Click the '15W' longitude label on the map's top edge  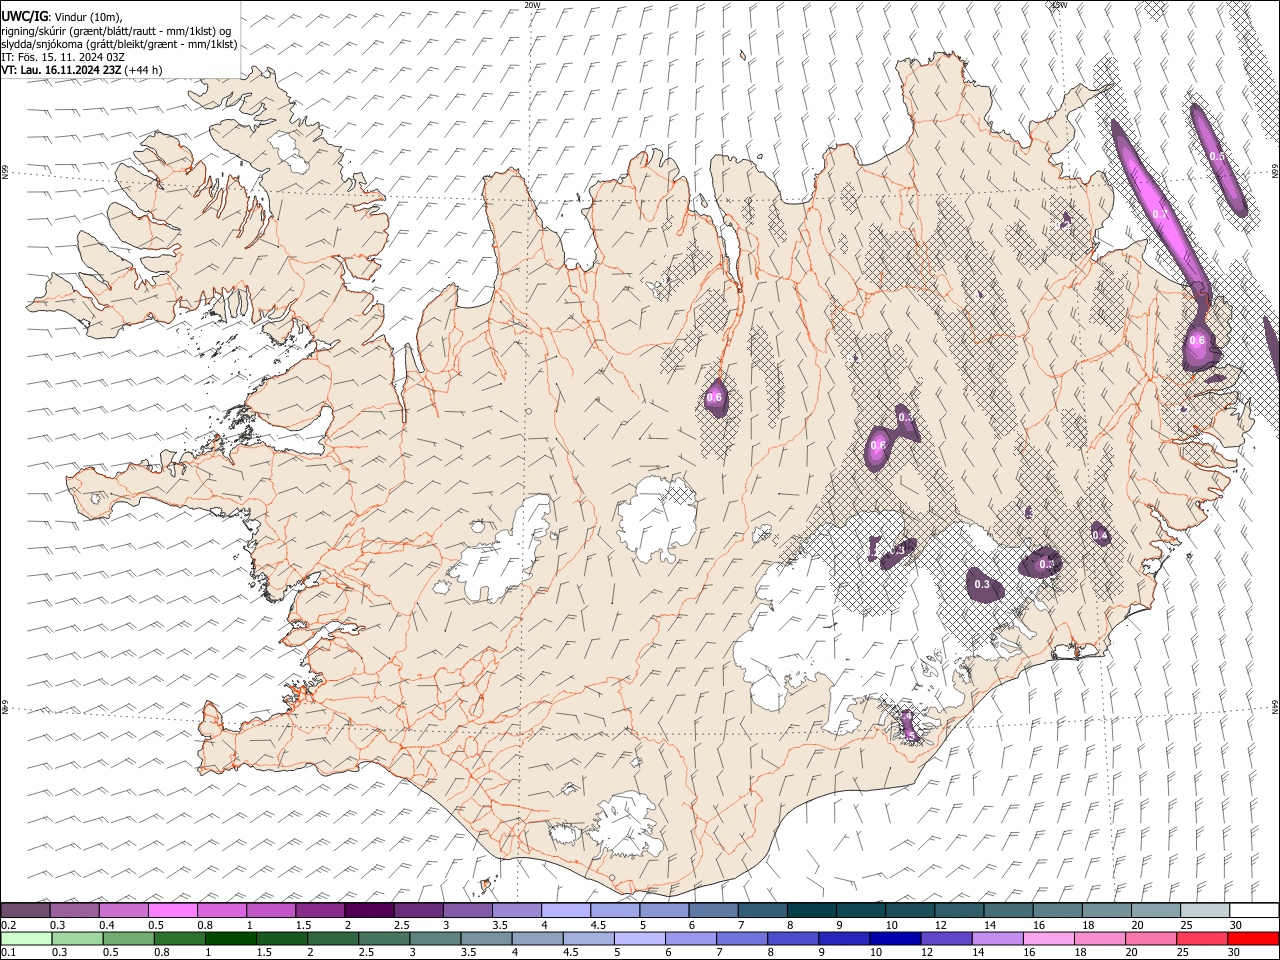[x=1059, y=5]
